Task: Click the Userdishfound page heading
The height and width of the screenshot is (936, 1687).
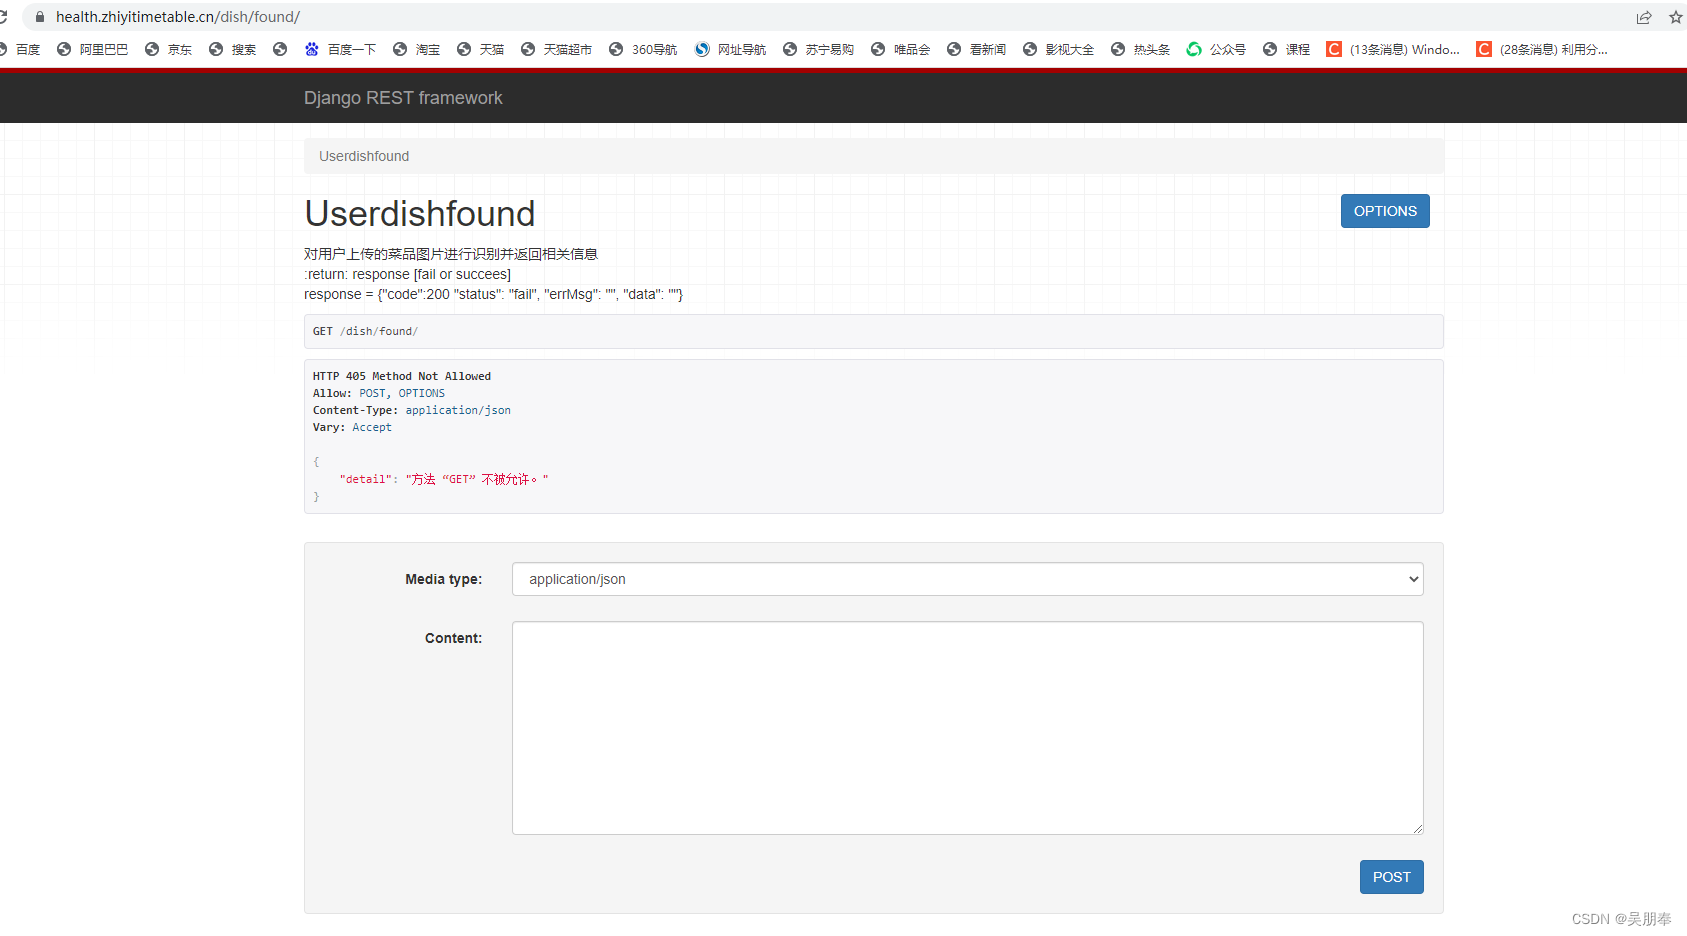Action: [420, 213]
